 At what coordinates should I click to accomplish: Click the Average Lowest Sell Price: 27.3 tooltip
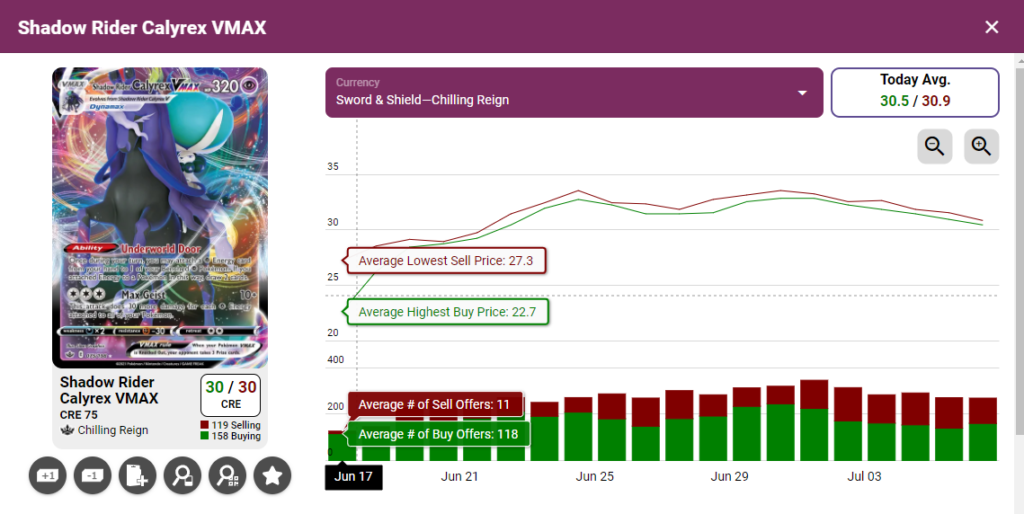click(x=446, y=261)
